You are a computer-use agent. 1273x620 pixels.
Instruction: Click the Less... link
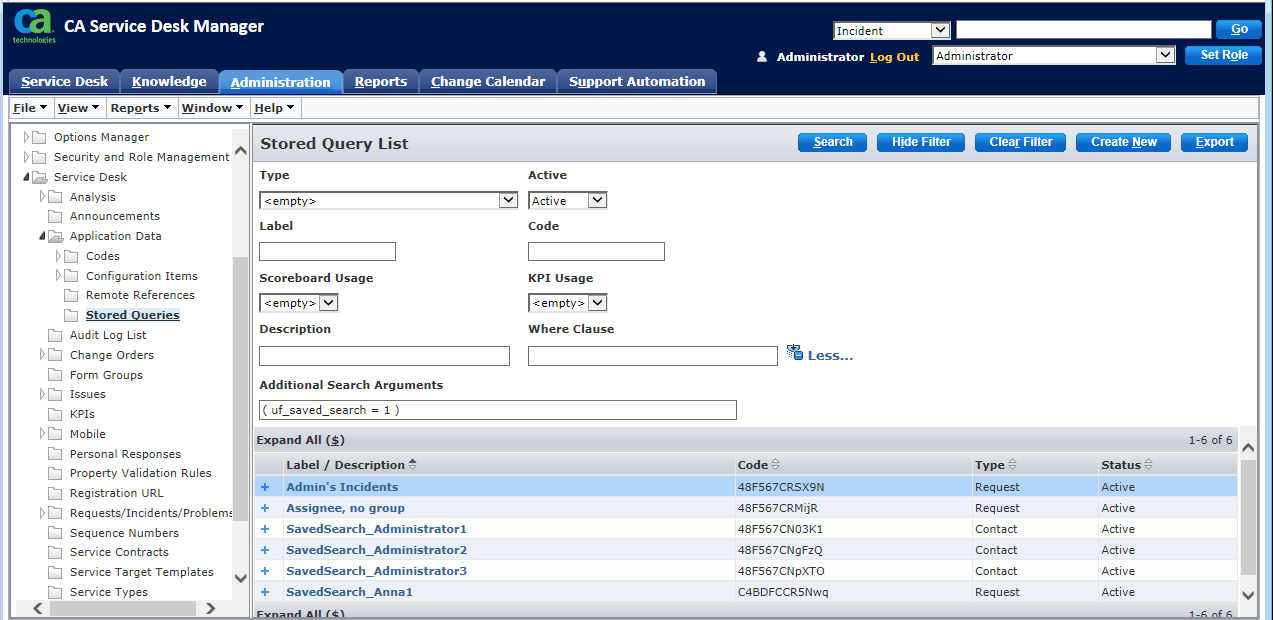tap(830, 355)
